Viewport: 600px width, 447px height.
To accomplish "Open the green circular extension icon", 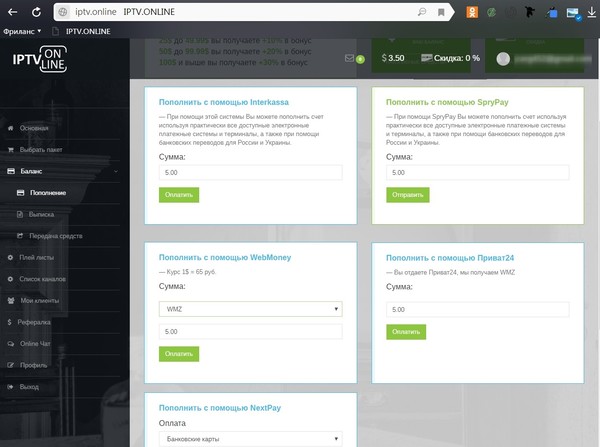I will tap(491, 13).
